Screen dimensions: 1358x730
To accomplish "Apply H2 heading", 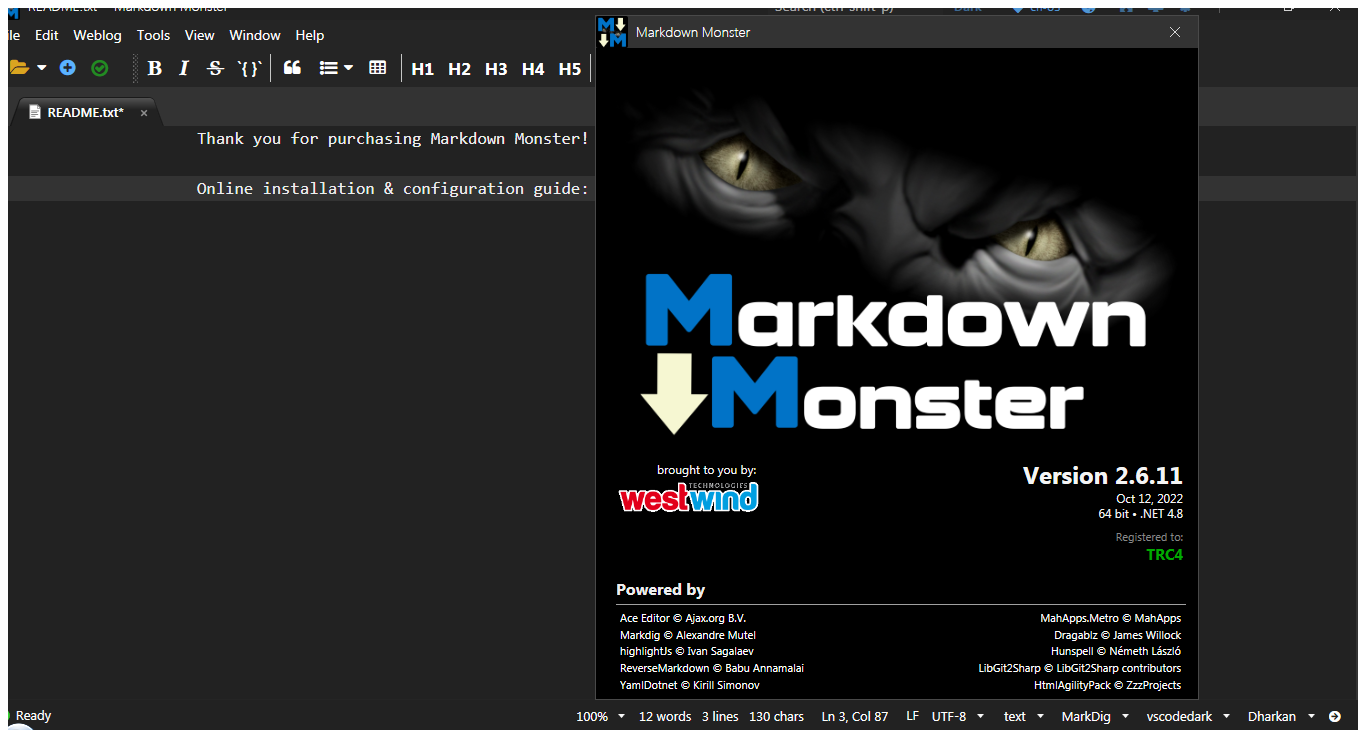I will (x=459, y=69).
